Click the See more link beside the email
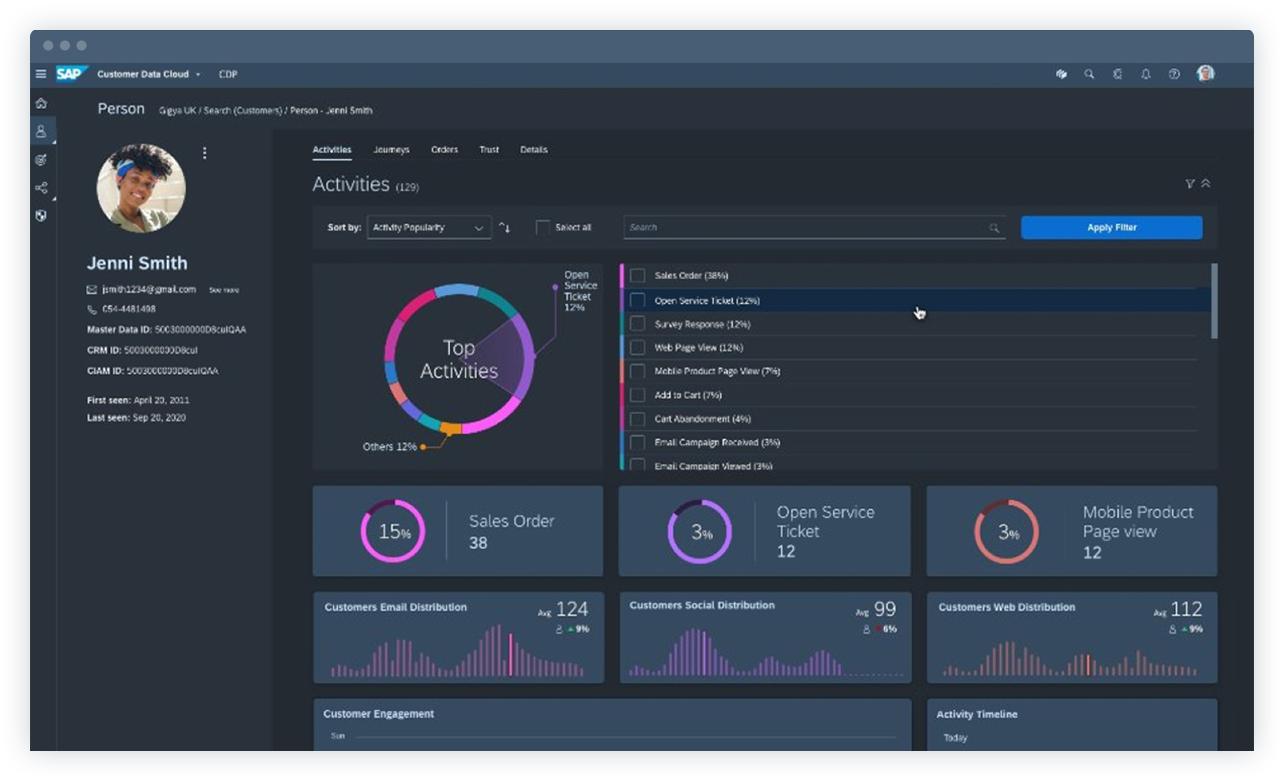1284x780 pixels. pos(225,289)
